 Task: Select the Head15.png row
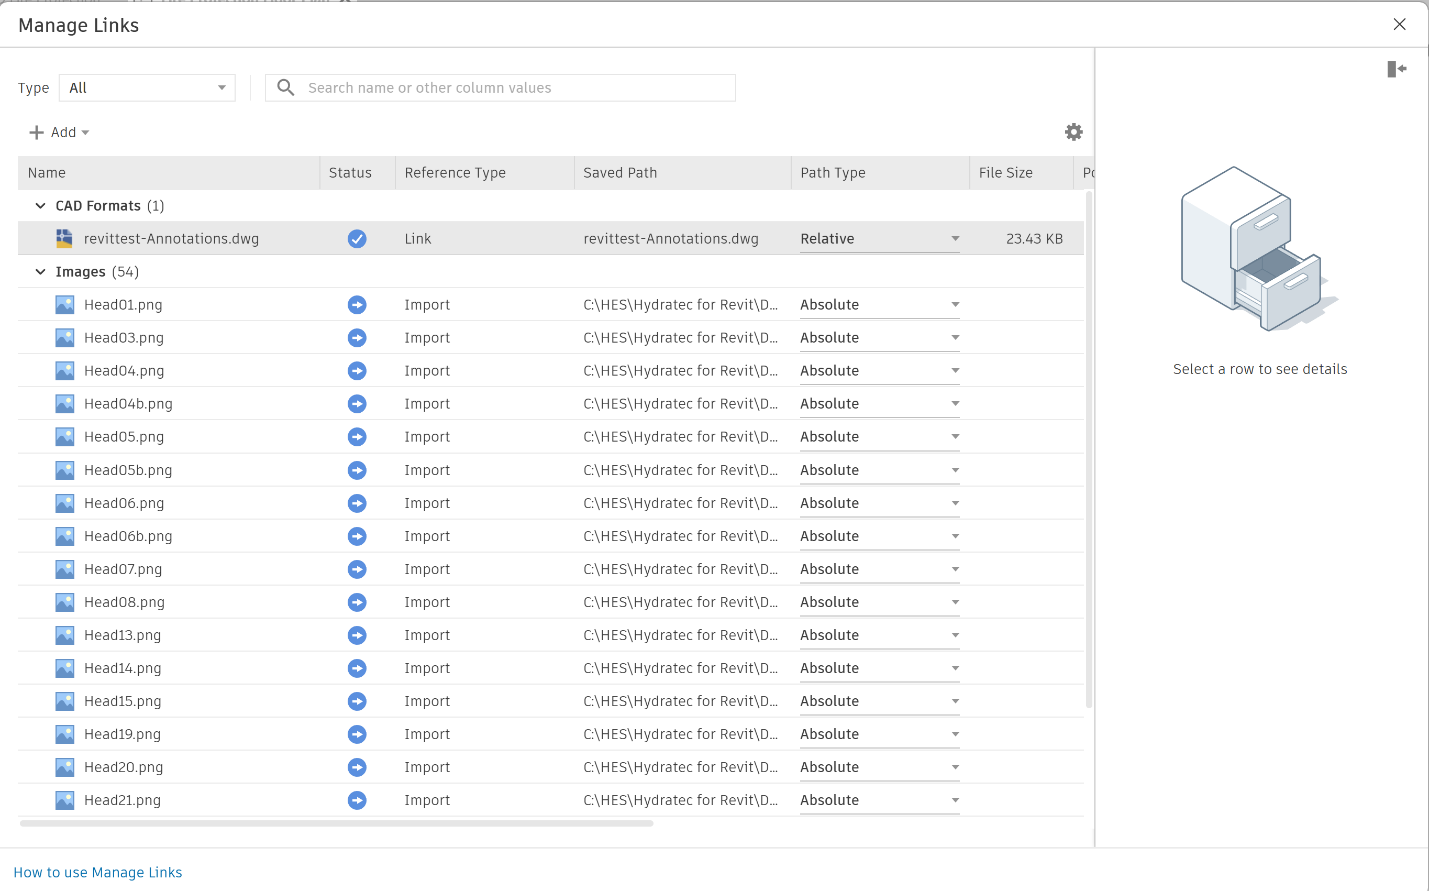pyautogui.click(x=551, y=701)
